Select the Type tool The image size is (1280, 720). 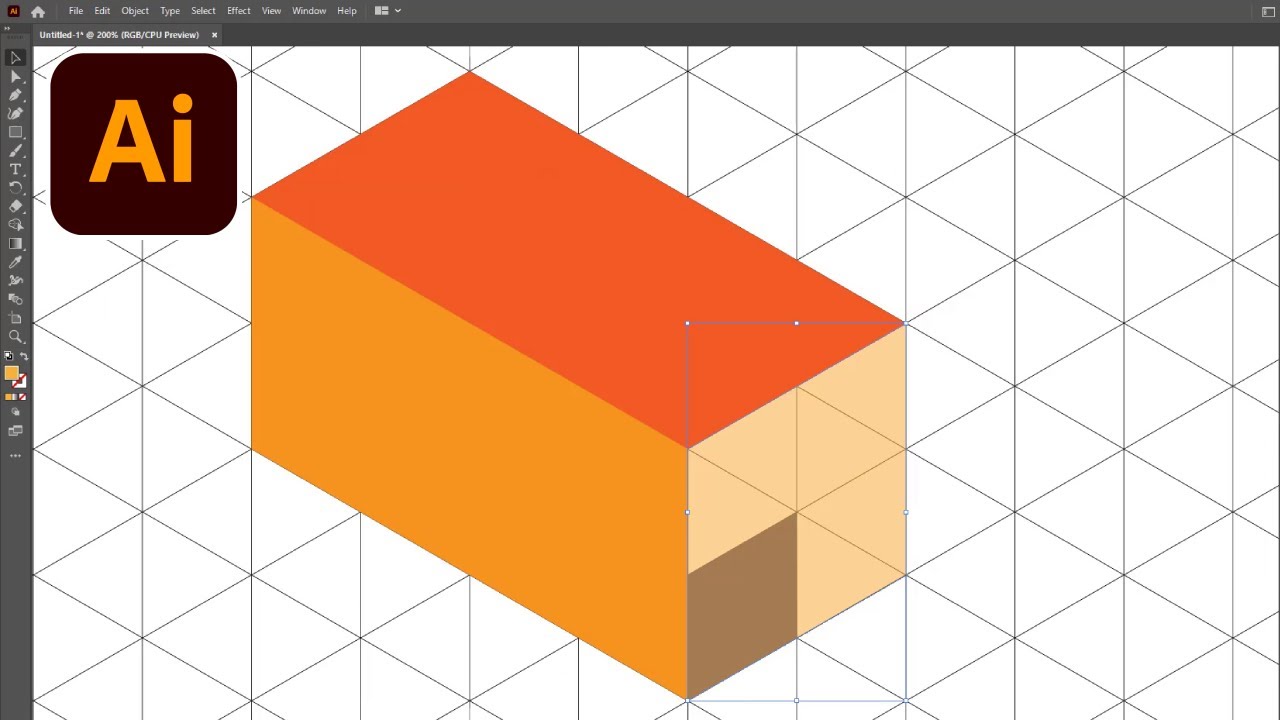coord(15,169)
